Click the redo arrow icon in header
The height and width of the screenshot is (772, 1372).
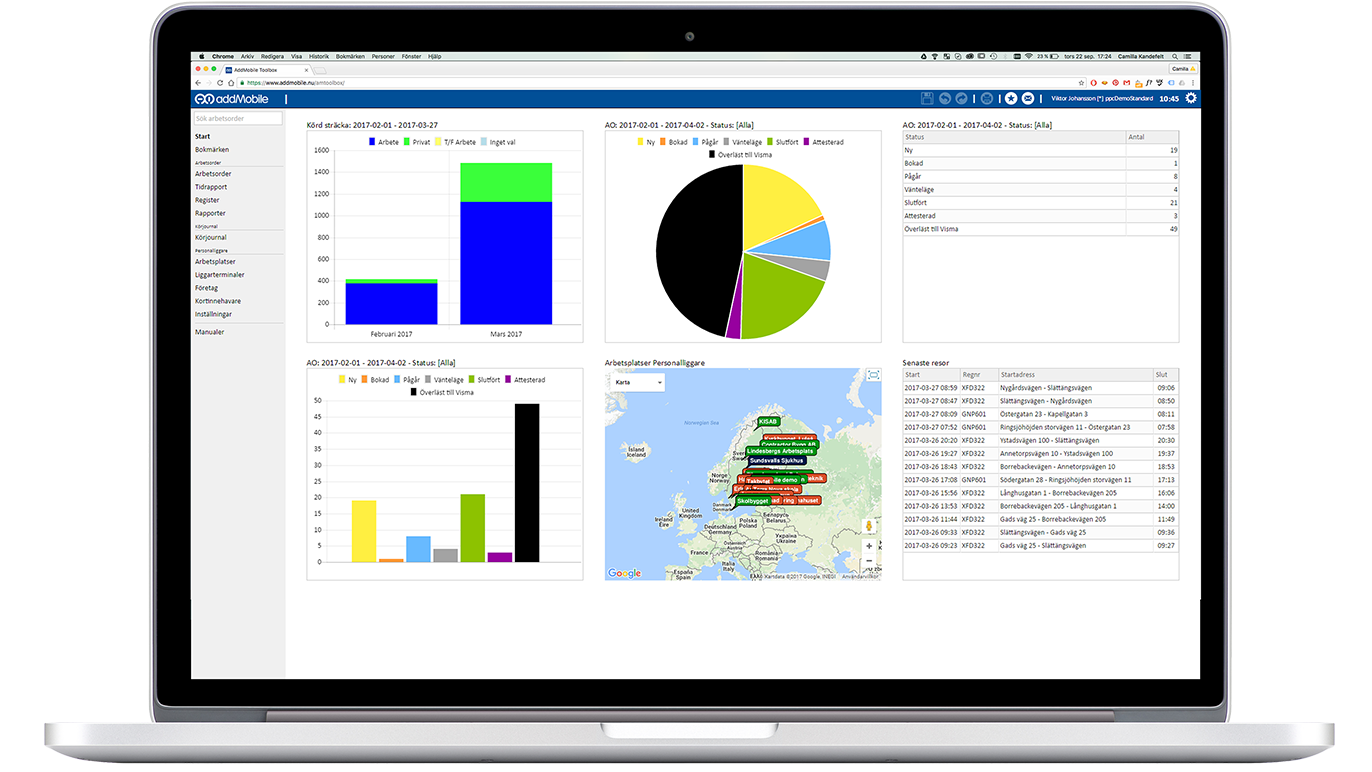pos(961,98)
